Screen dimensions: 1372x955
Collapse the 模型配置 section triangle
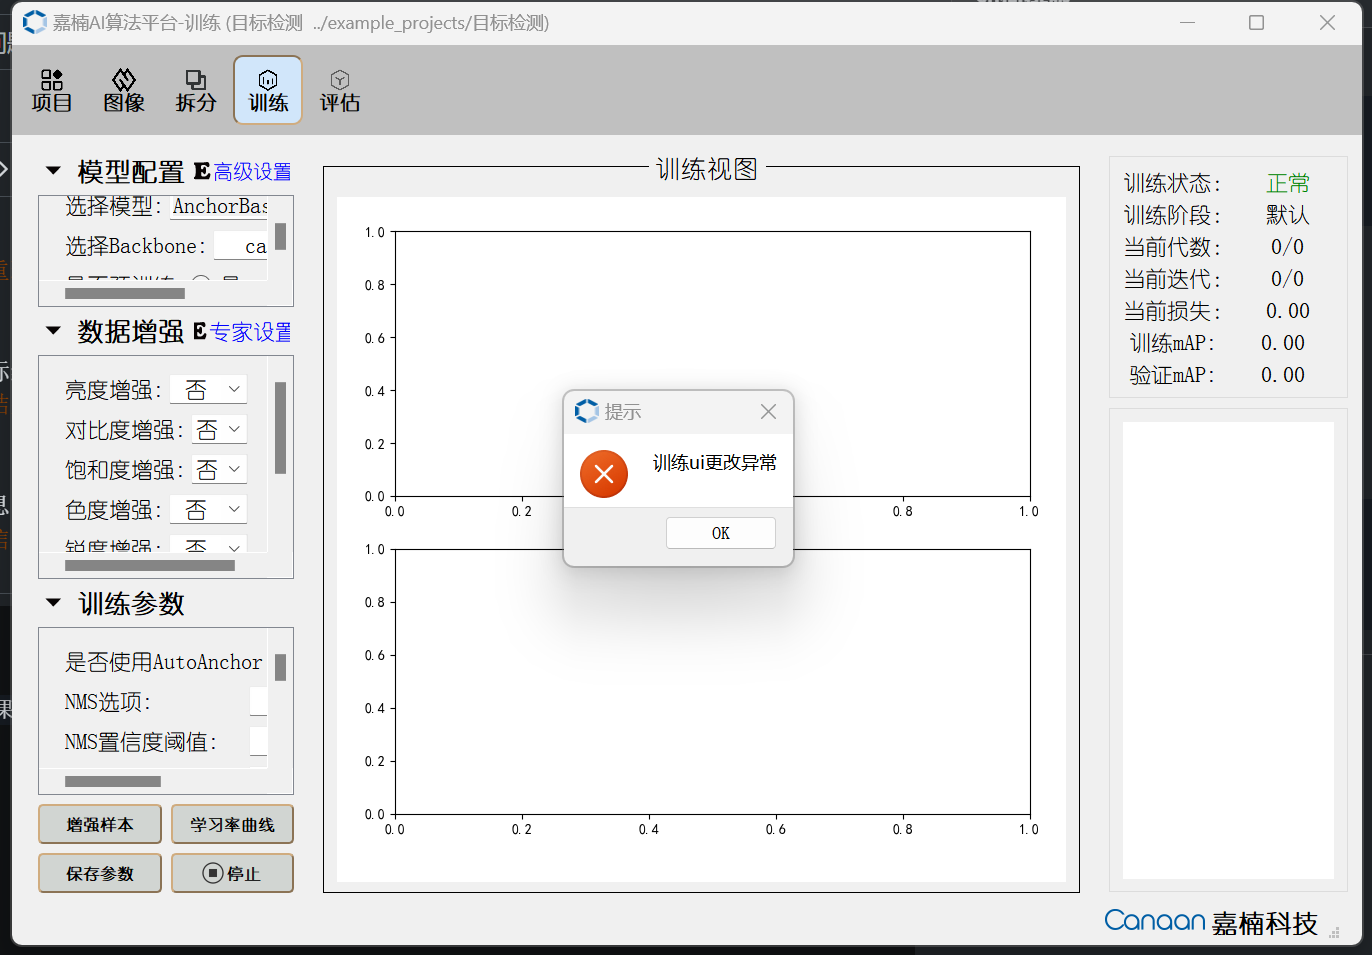coord(54,171)
